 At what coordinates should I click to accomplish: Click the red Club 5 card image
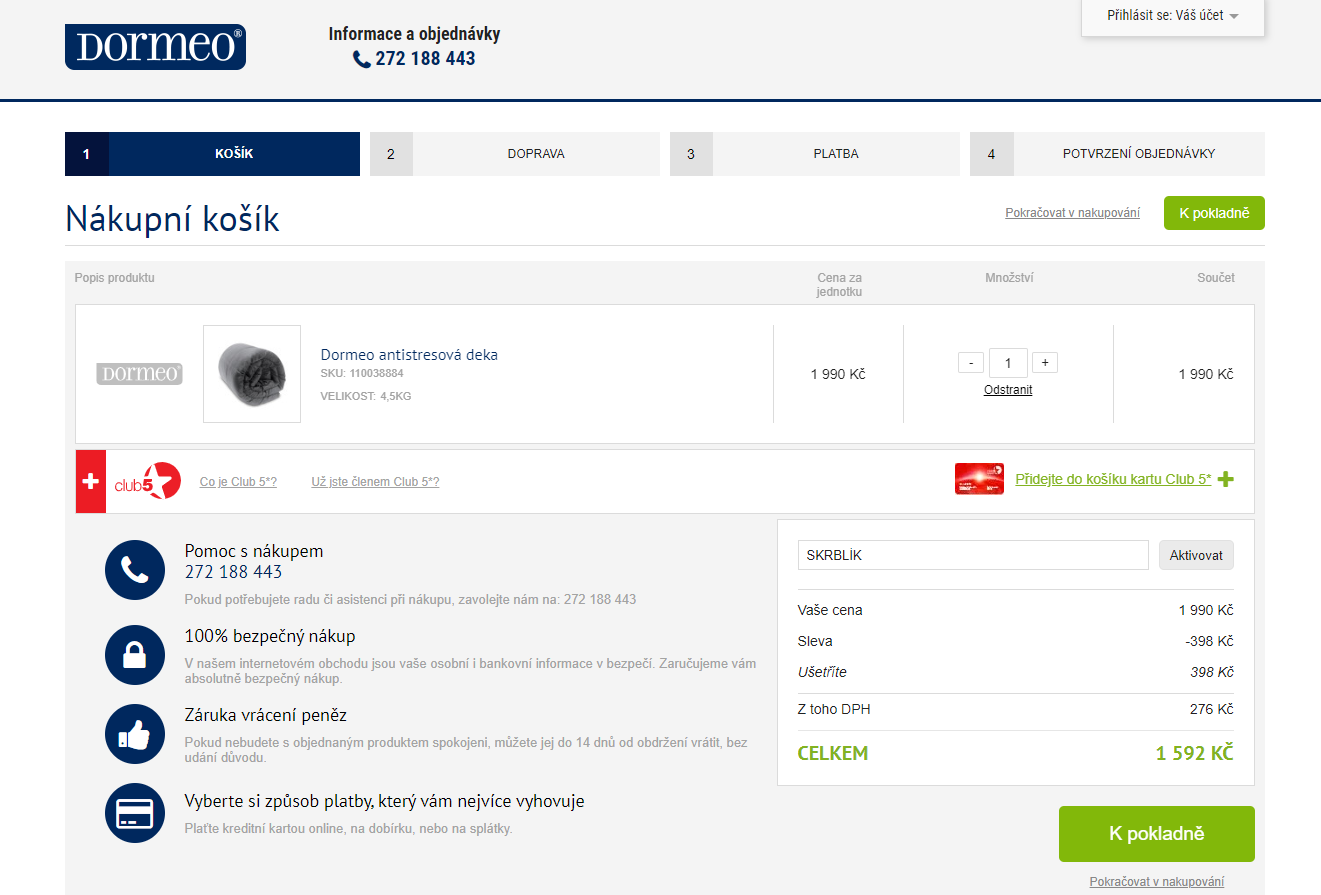pyautogui.click(x=979, y=479)
